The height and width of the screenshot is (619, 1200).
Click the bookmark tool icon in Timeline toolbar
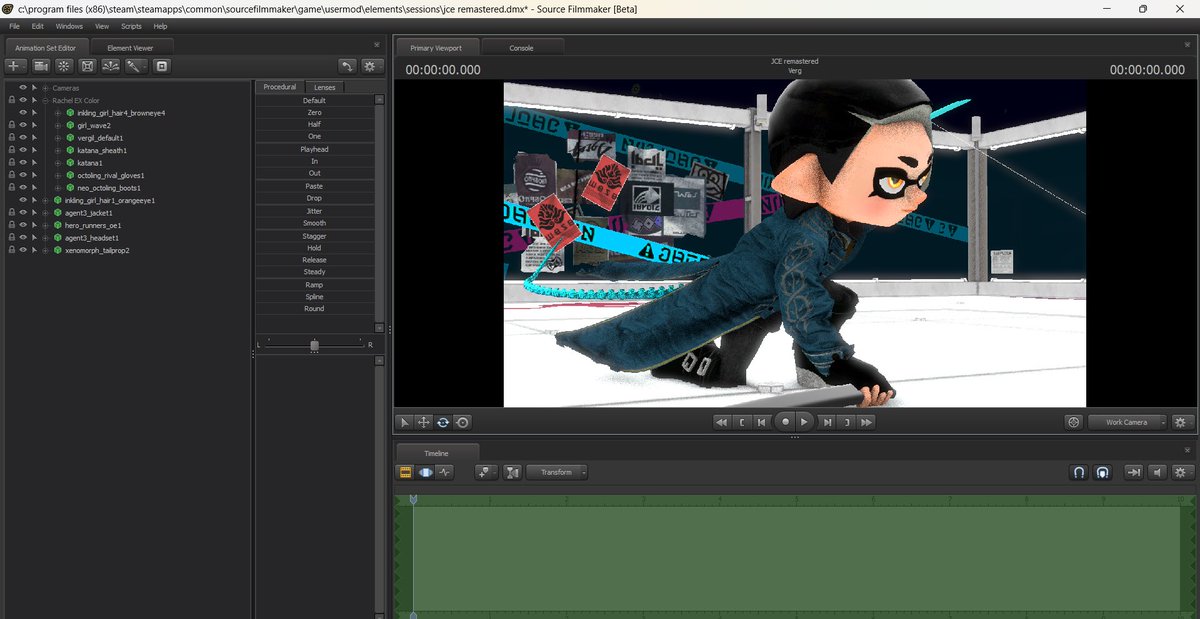(x=487, y=472)
